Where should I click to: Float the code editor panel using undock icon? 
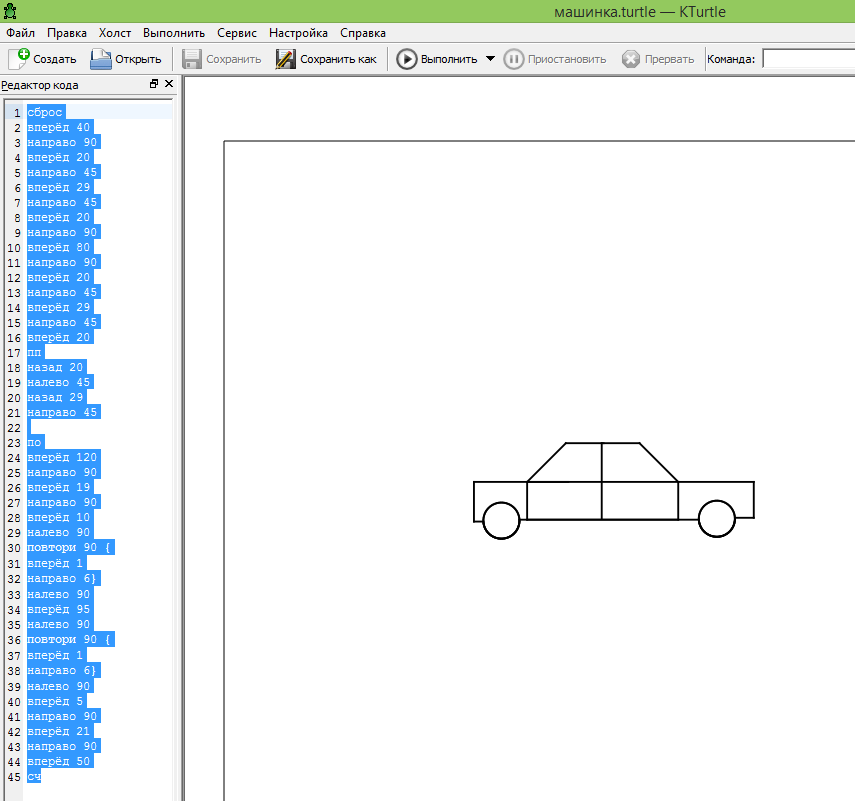(154, 85)
